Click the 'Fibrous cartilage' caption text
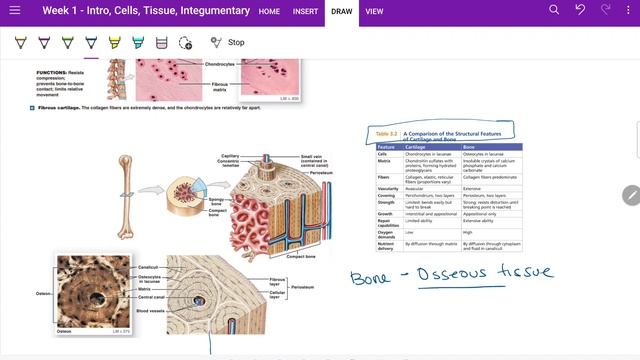640x360 pixels. [x=149, y=108]
